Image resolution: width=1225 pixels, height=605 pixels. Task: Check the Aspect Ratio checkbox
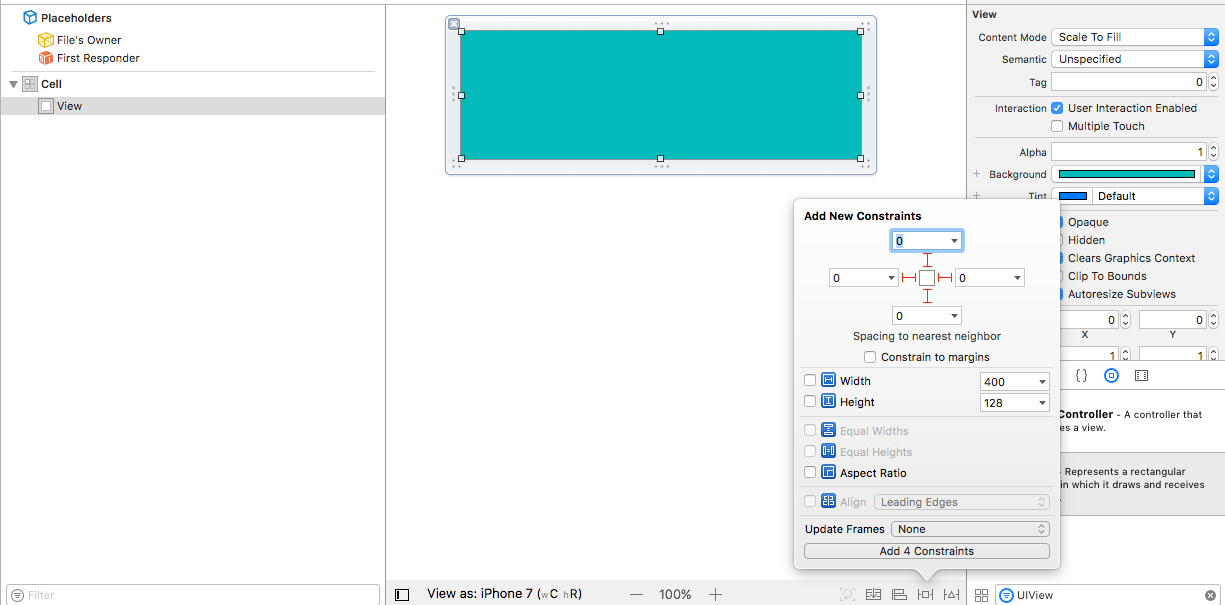tap(810, 473)
